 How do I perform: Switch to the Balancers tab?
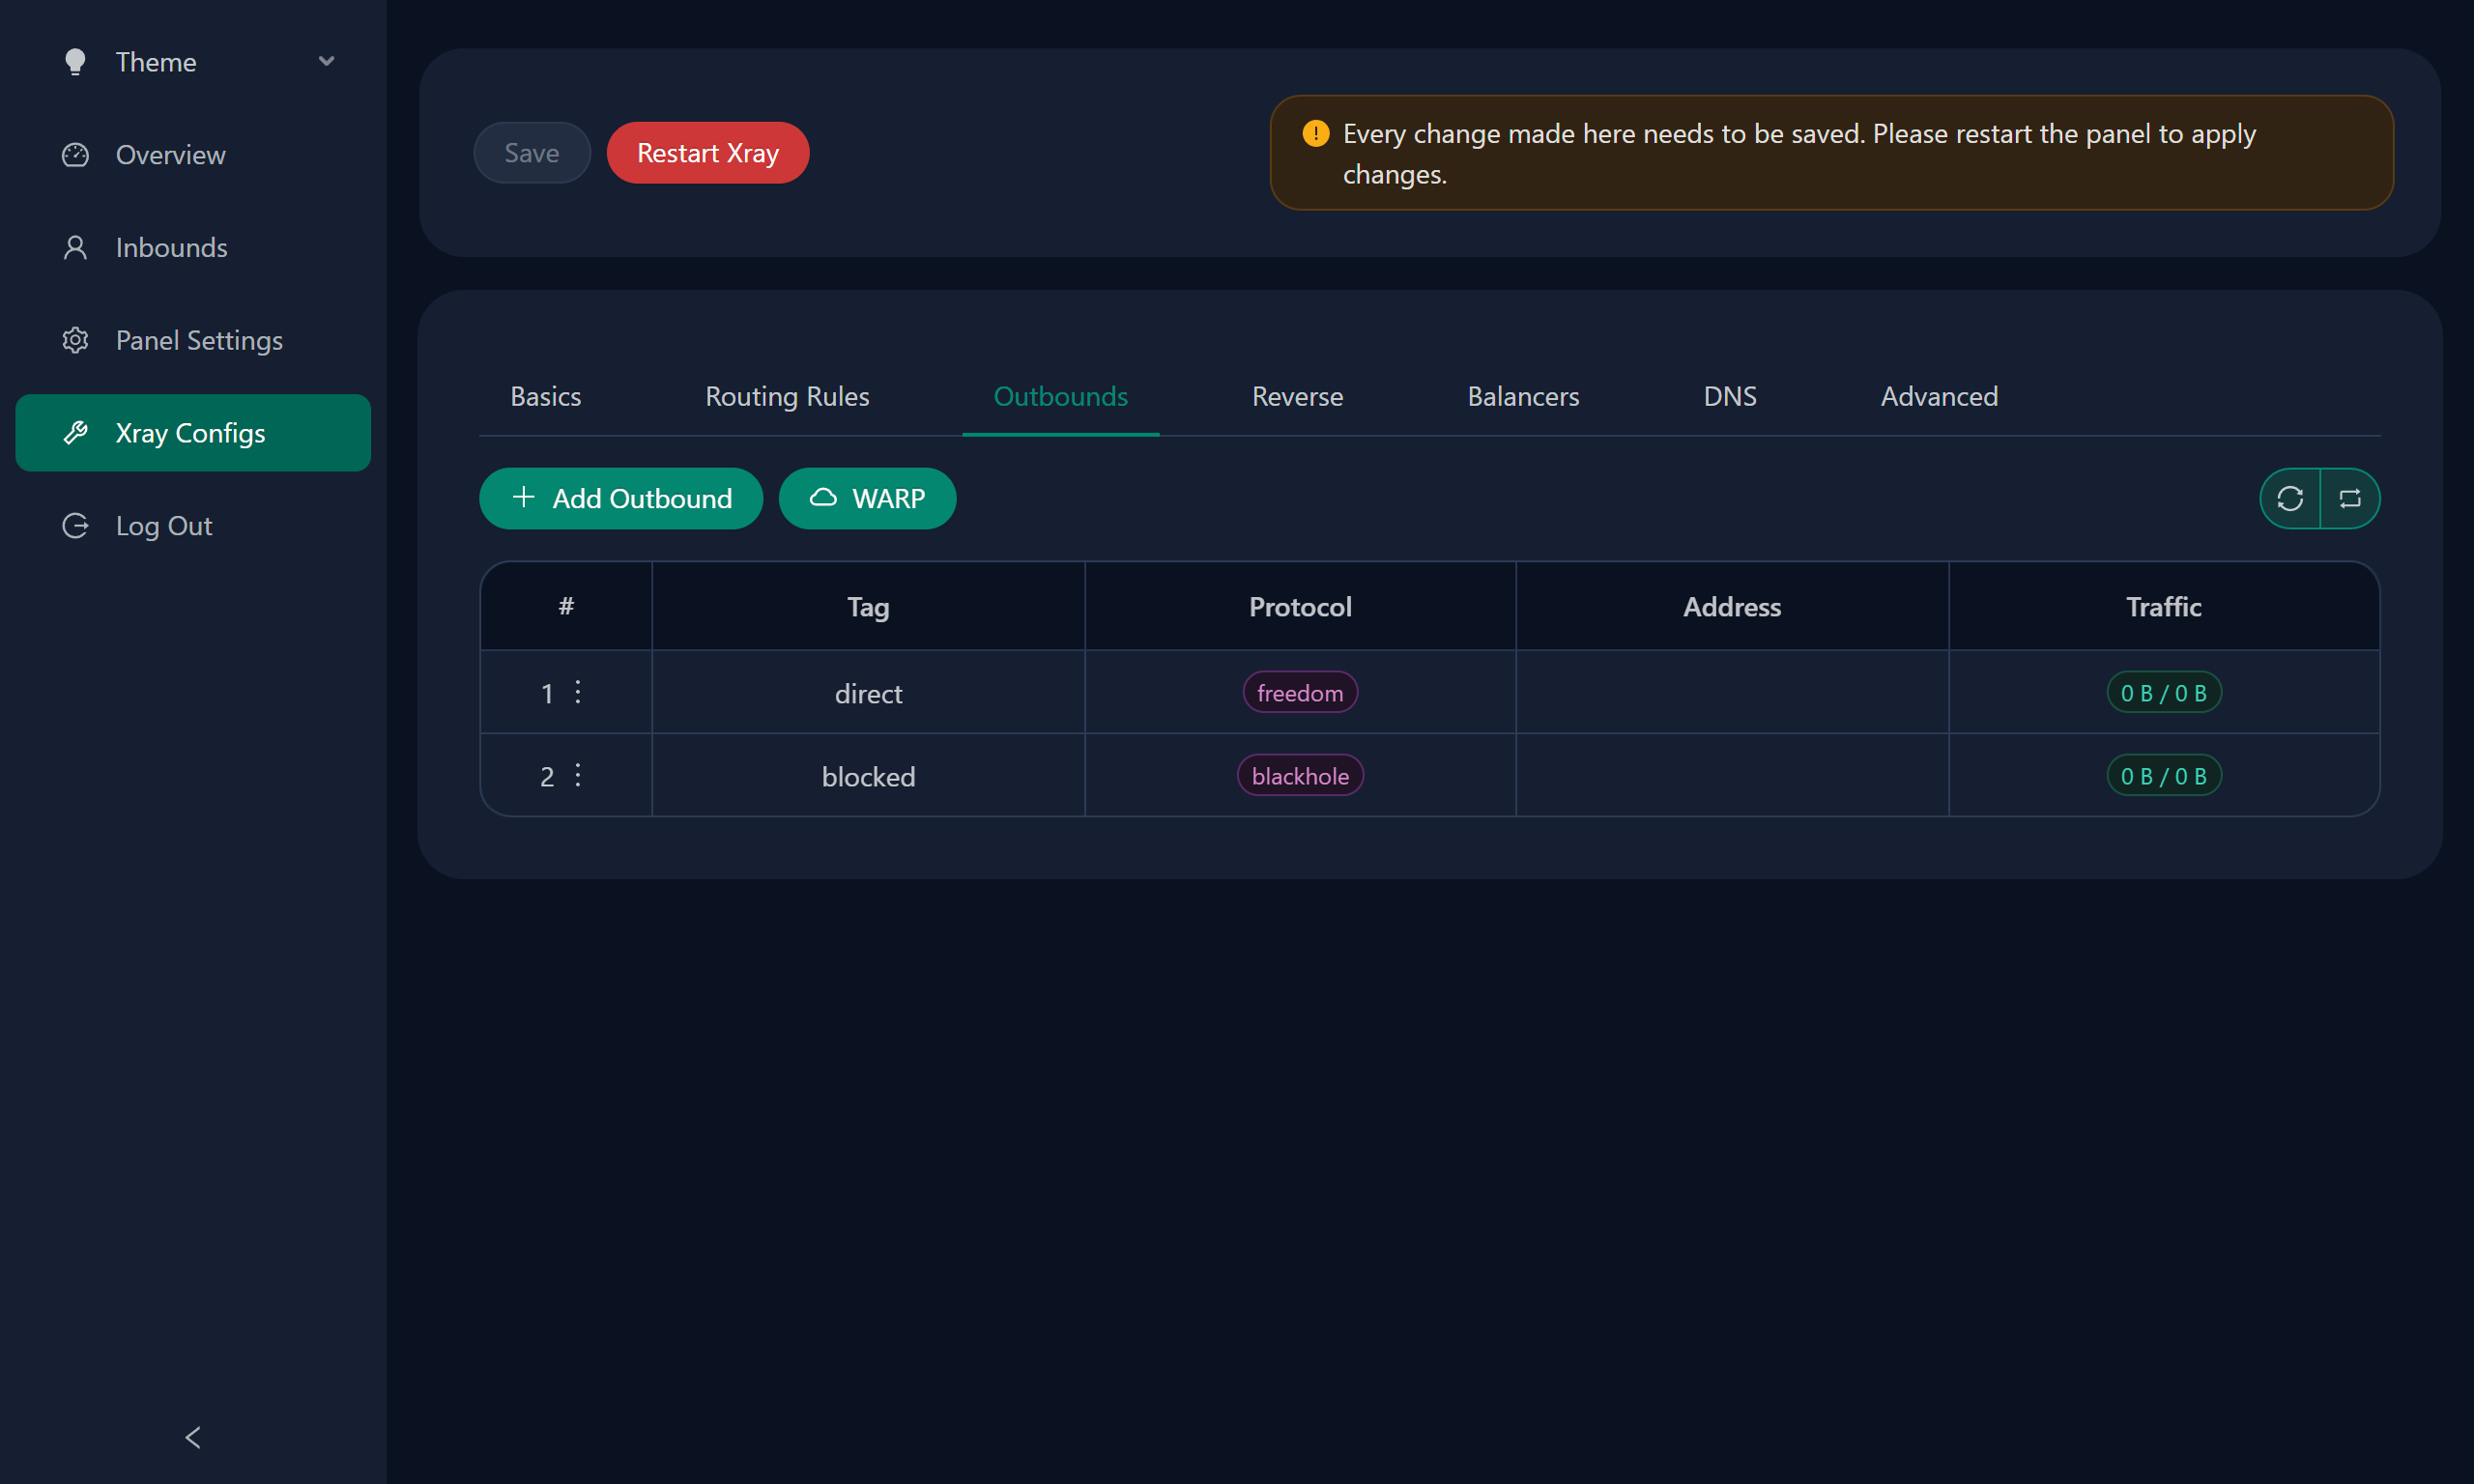coord(1523,396)
